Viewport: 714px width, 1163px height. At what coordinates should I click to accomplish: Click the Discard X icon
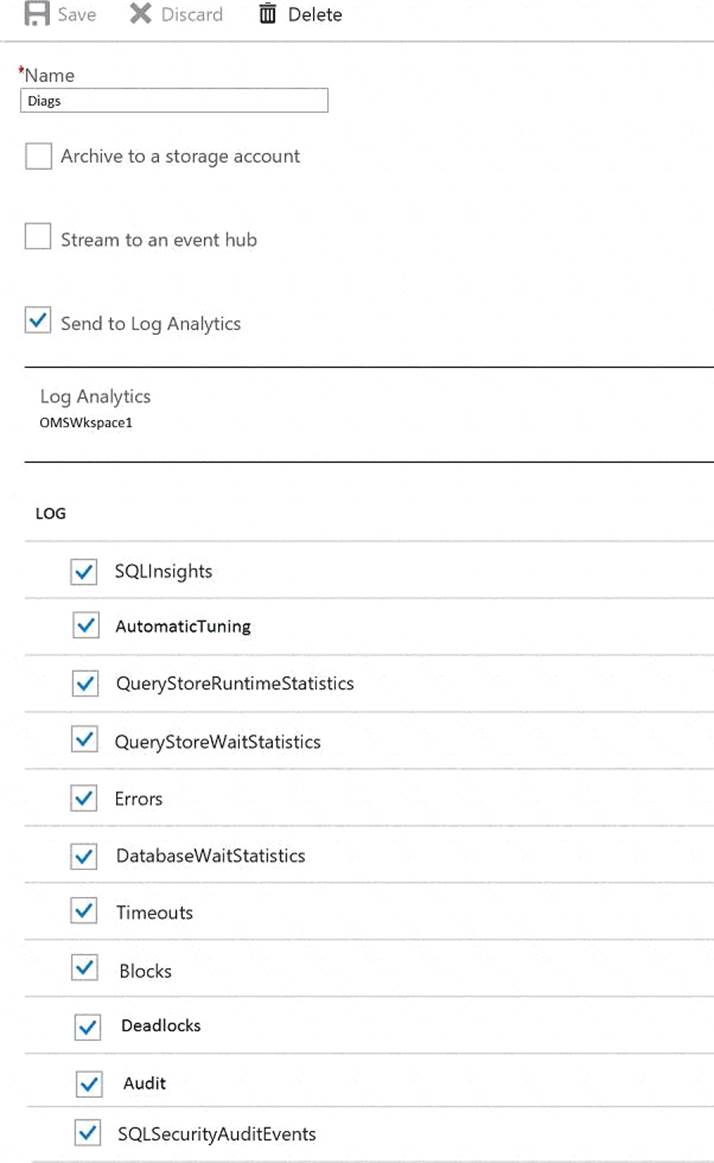click(141, 15)
